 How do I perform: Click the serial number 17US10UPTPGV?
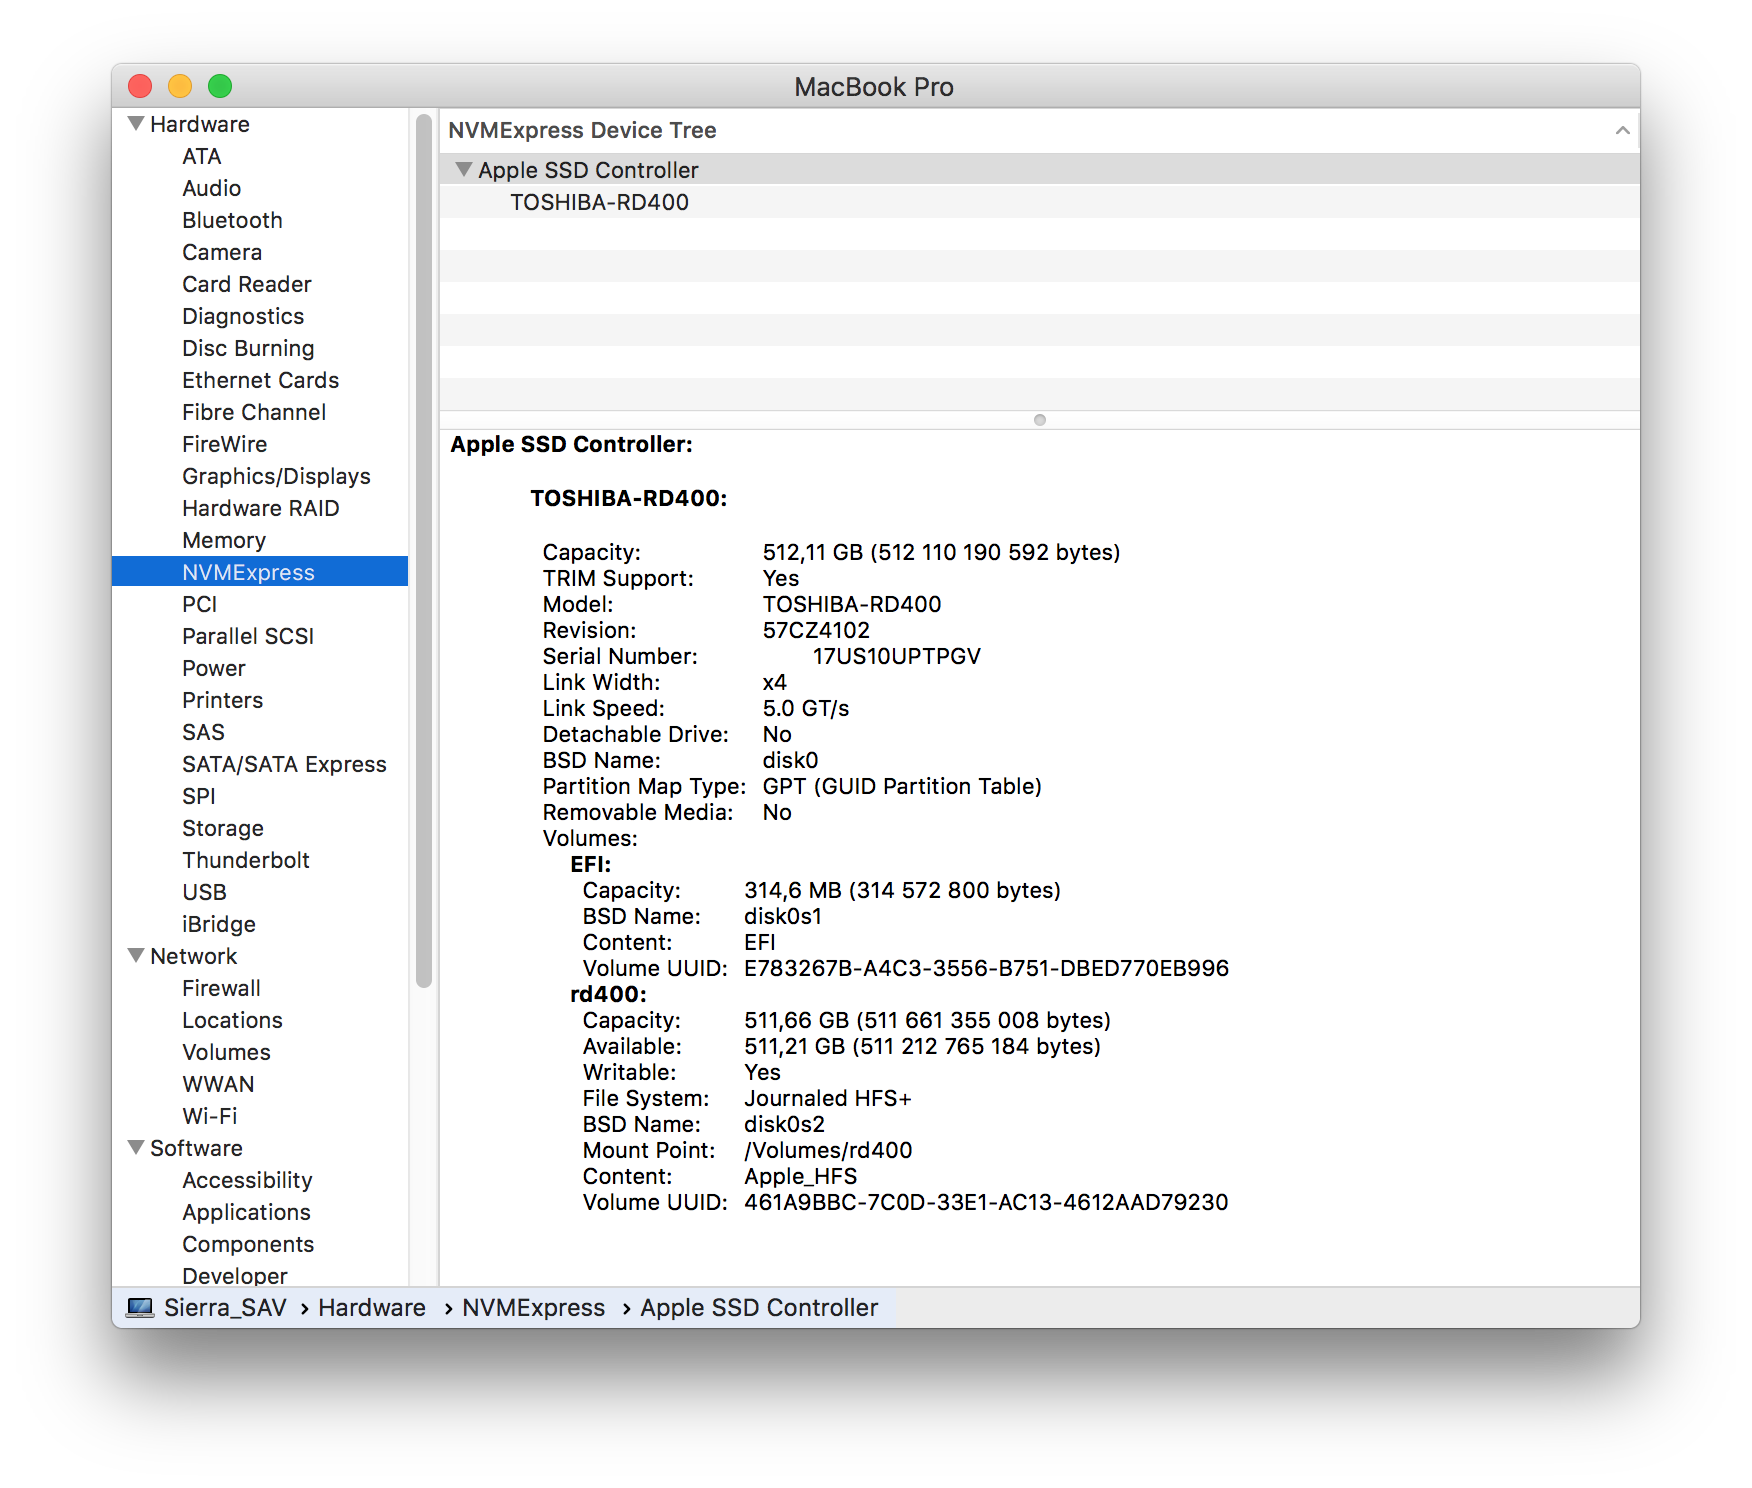coord(897,656)
